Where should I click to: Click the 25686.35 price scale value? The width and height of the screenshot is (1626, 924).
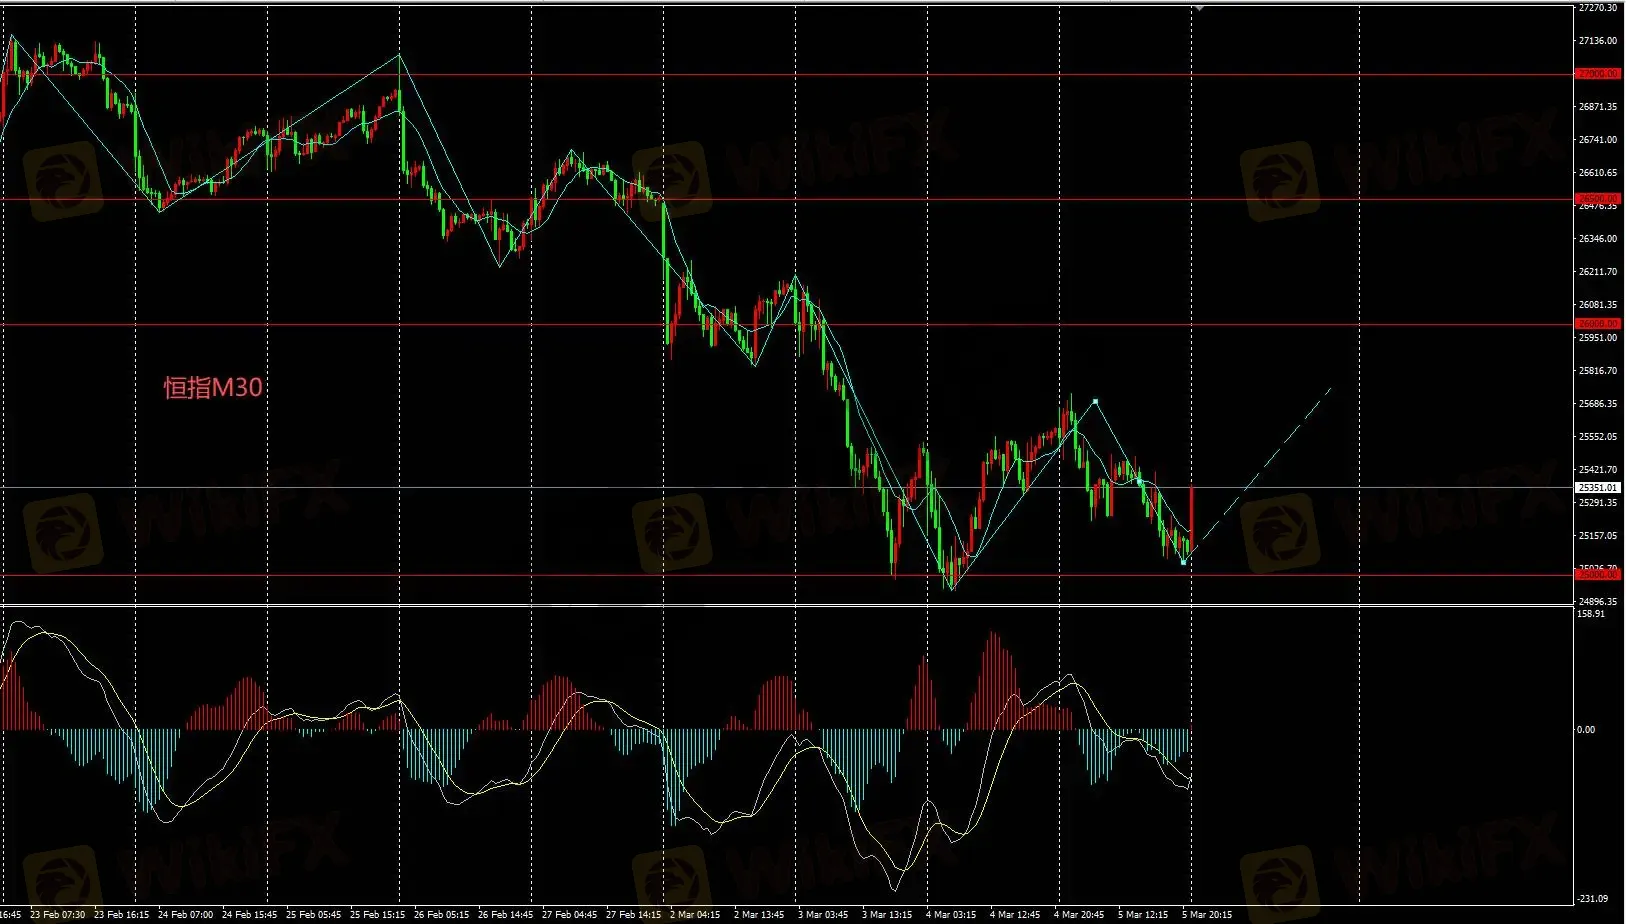coord(1597,404)
